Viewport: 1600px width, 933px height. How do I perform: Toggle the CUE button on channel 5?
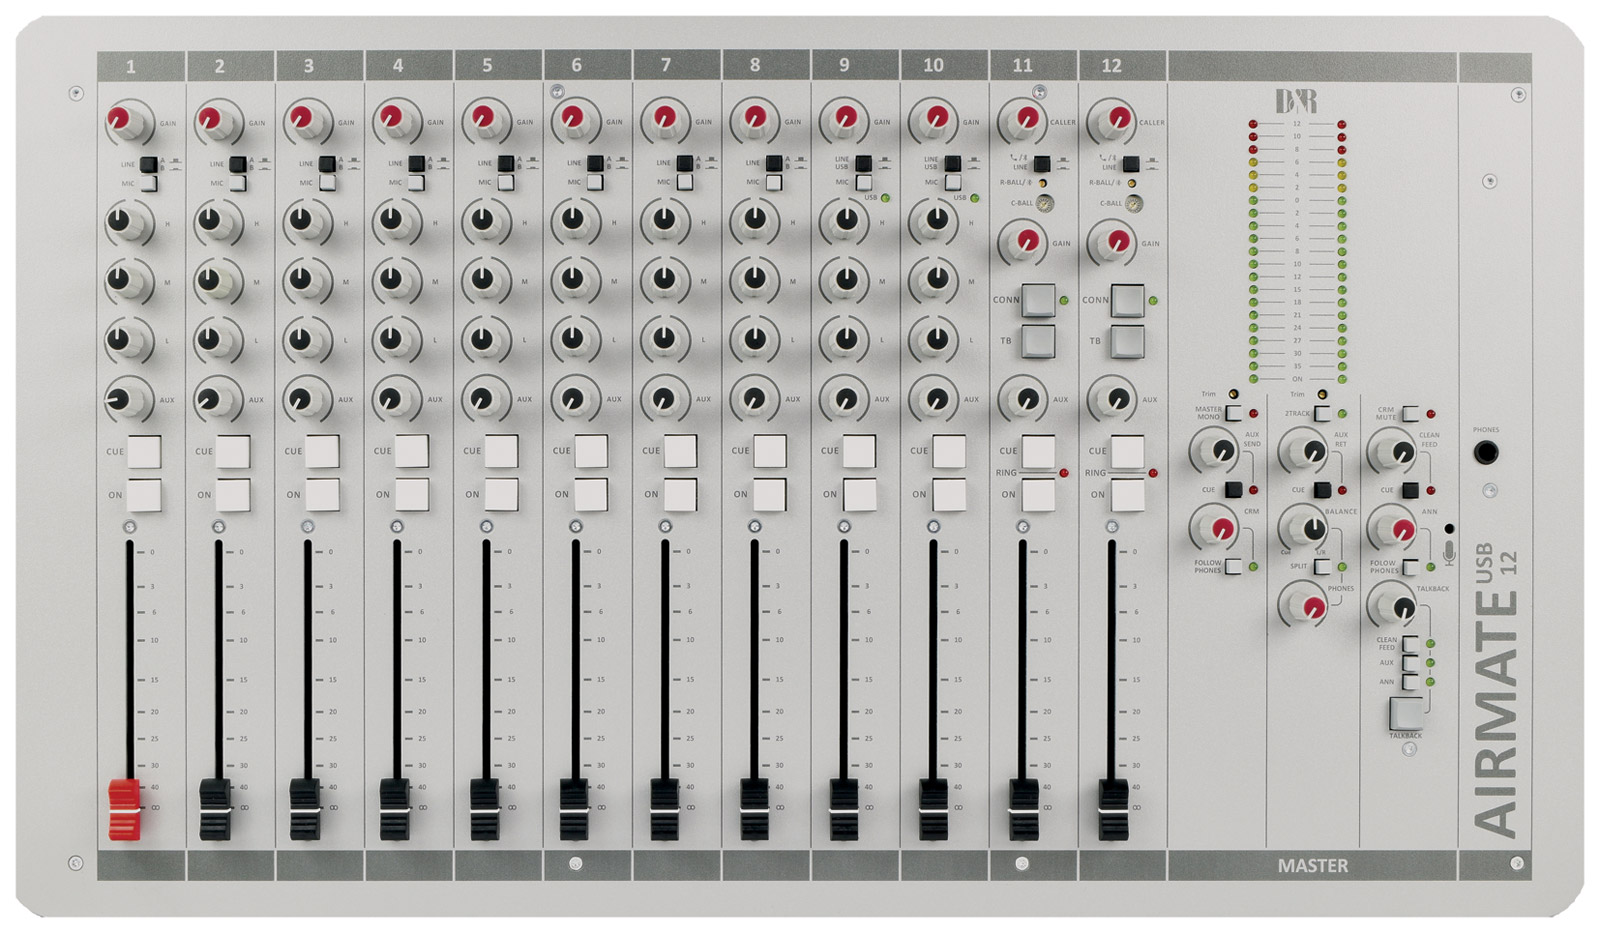pos(501,451)
